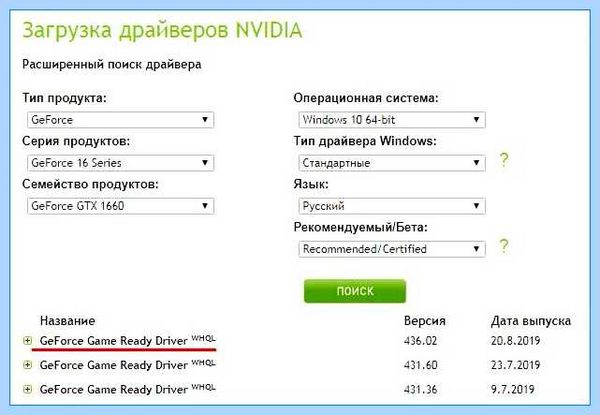
Task: Expand the driver row with version 436.02
Action: click(x=27, y=340)
